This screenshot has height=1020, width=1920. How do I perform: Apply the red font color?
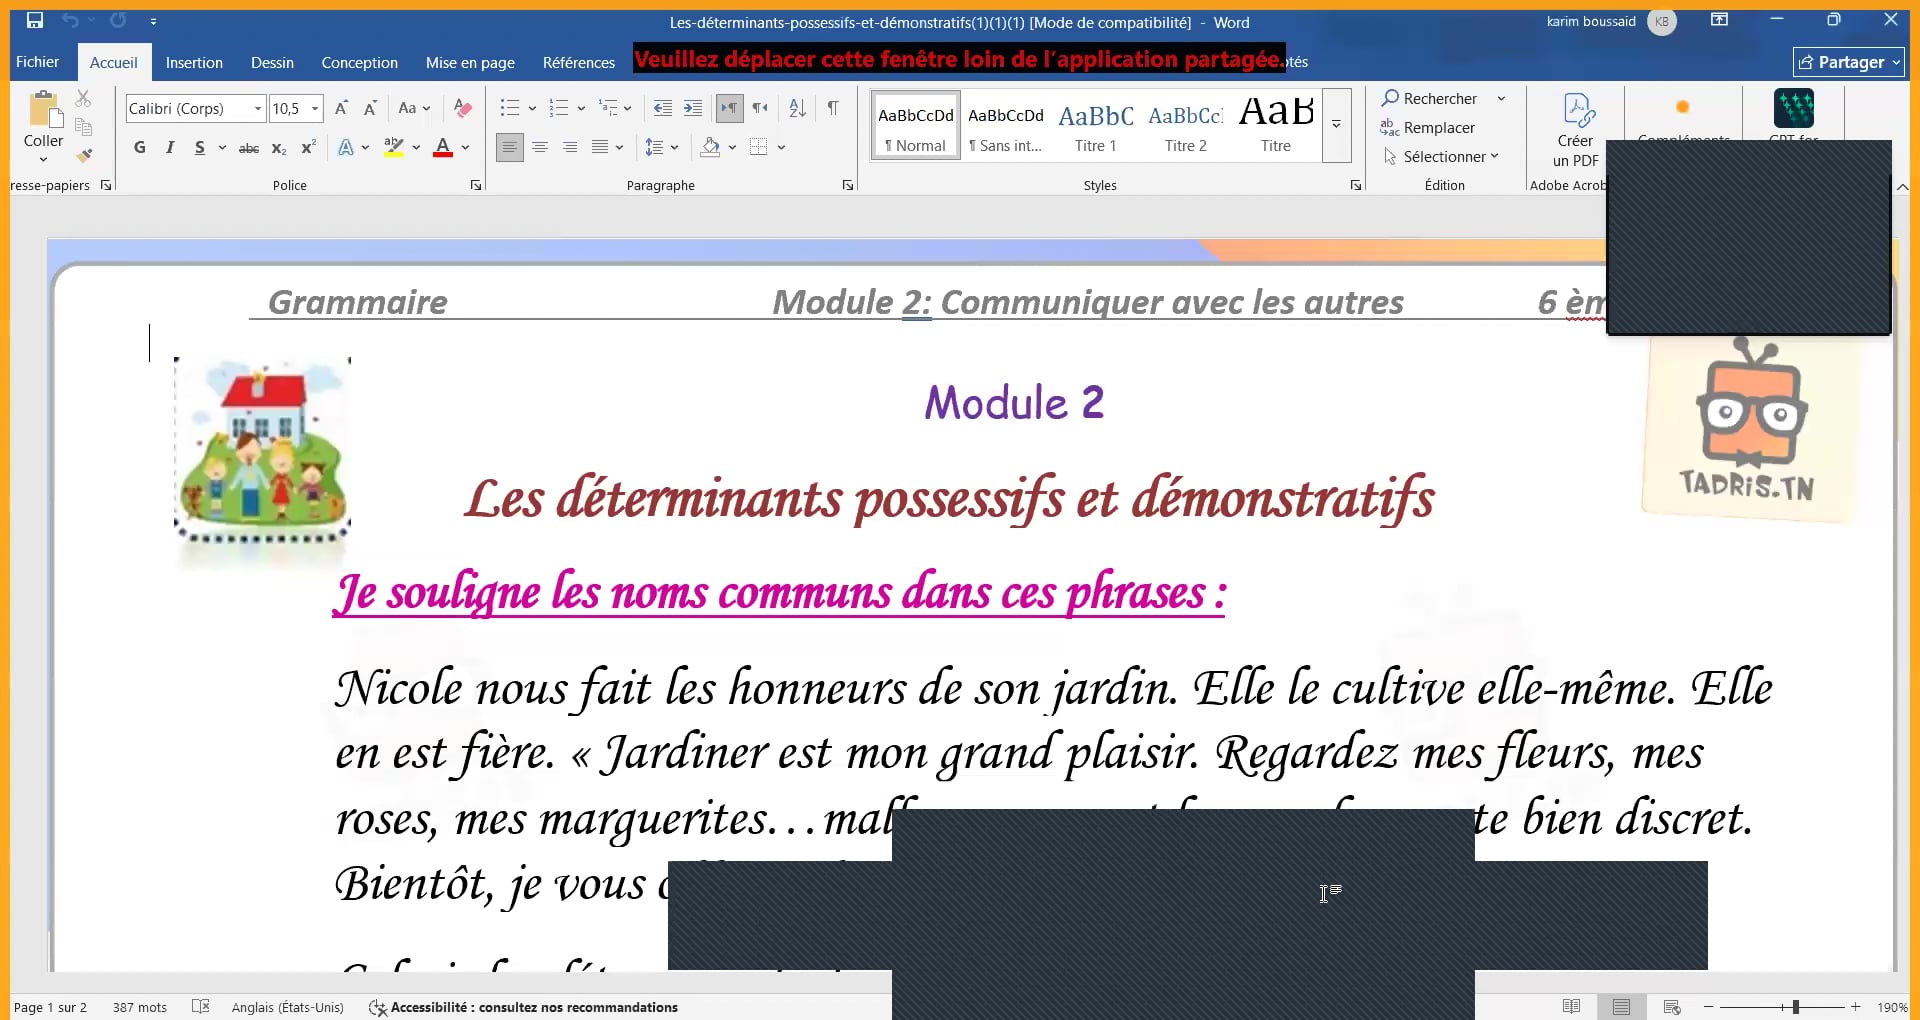(x=443, y=148)
